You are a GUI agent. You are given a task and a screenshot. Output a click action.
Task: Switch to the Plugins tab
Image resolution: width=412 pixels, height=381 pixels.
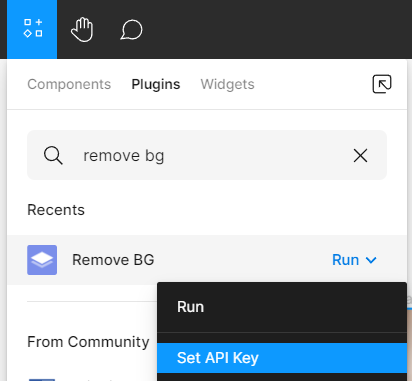click(x=156, y=84)
